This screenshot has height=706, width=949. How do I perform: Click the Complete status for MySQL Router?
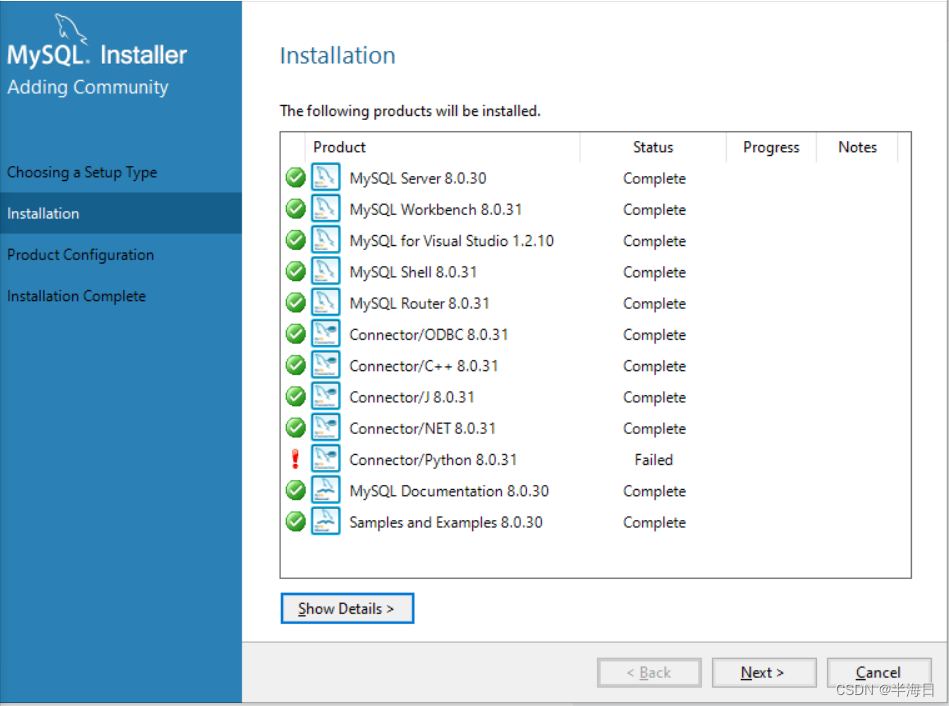pos(654,303)
